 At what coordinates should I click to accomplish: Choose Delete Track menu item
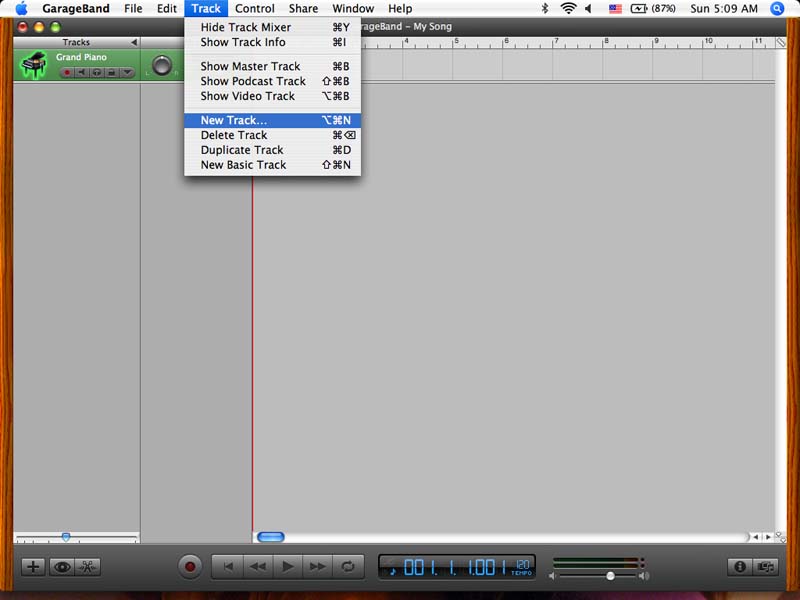coord(272,135)
